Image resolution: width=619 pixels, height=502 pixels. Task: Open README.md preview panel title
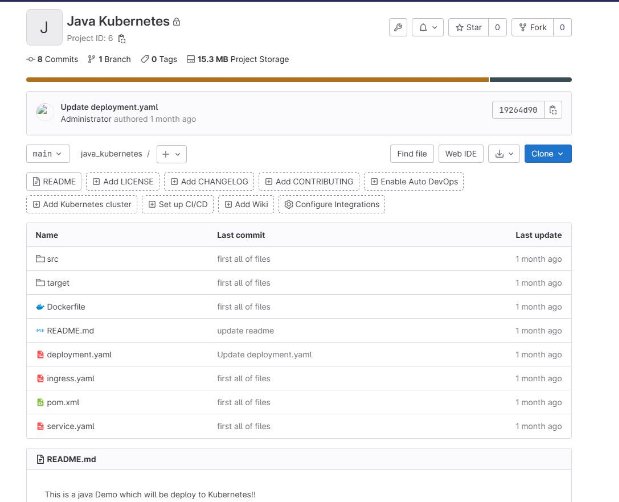click(71, 459)
